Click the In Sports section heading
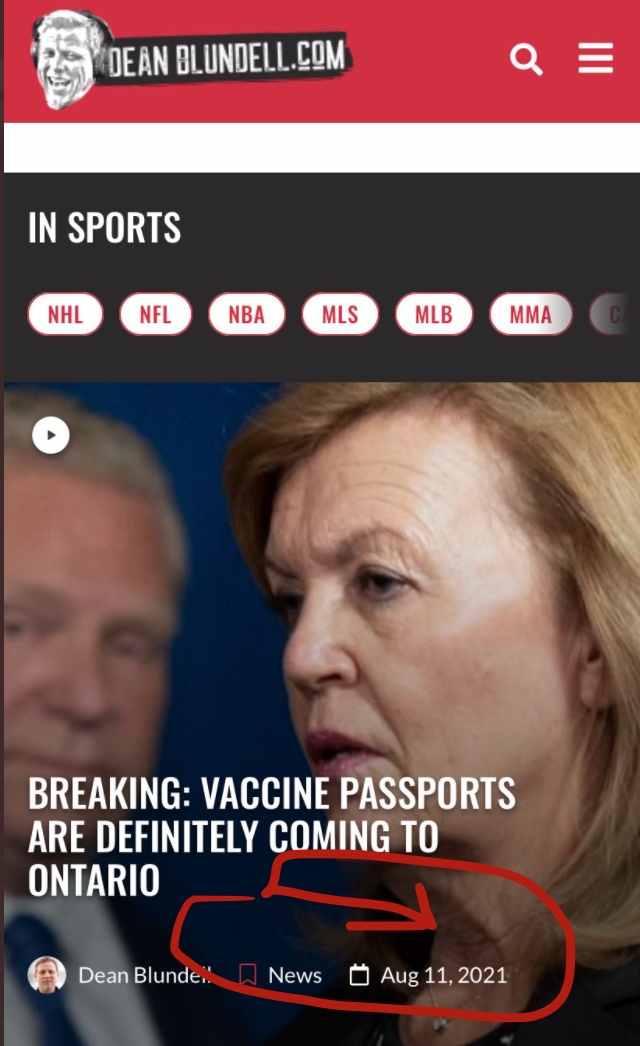Screen dimensions: 640x1046 pyautogui.click(x=105, y=227)
